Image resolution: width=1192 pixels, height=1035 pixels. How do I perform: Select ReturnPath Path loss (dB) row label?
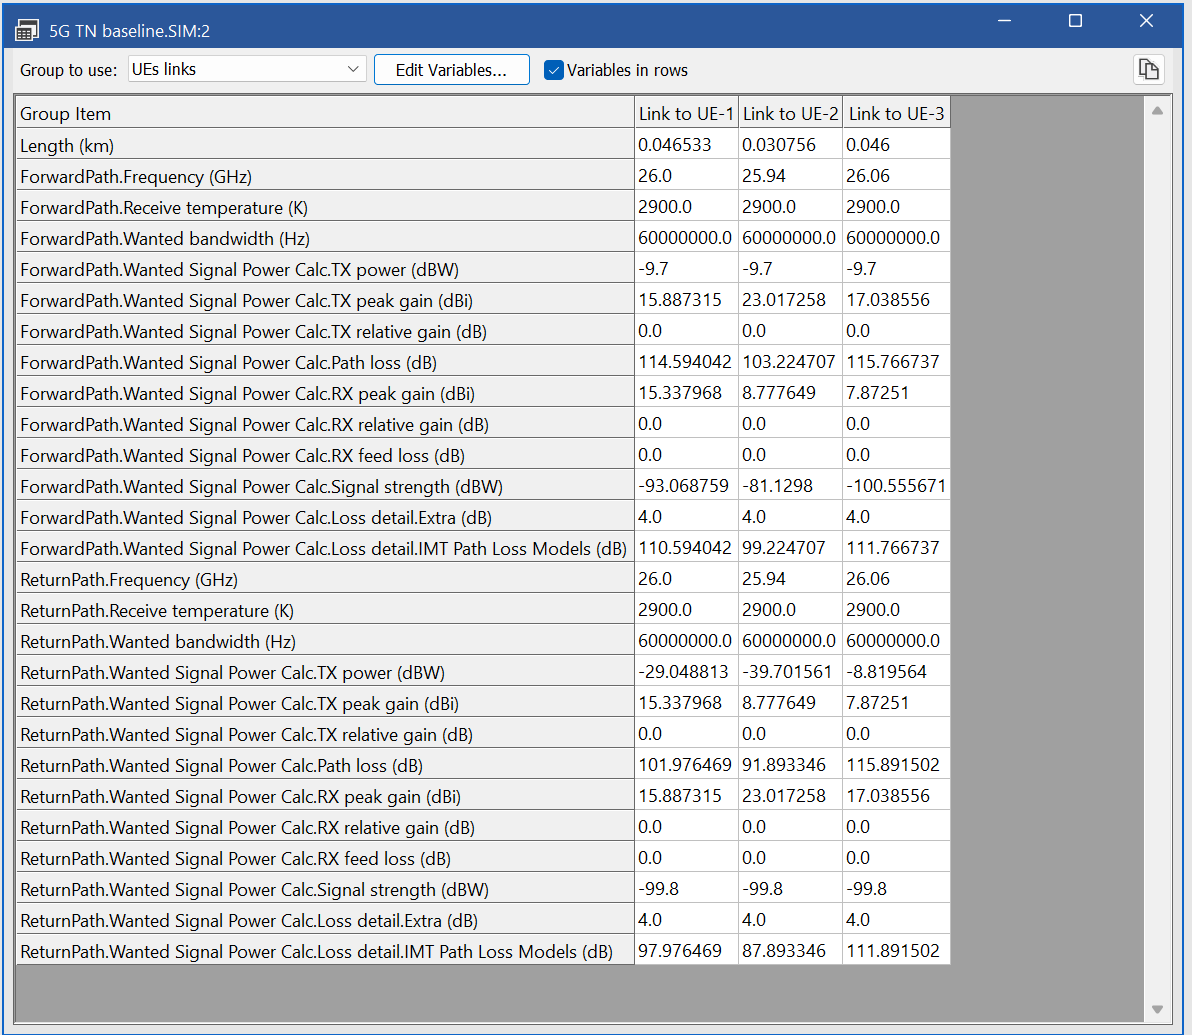pyautogui.click(x=325, y=766)
